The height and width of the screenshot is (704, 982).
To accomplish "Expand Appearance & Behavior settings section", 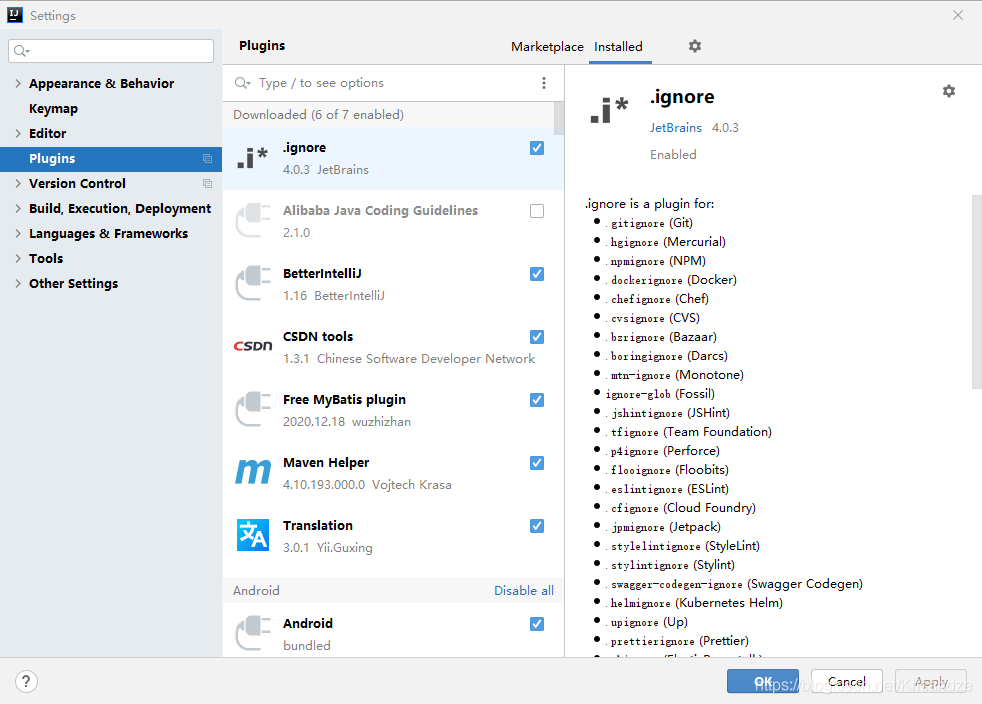I will [18, 84].
